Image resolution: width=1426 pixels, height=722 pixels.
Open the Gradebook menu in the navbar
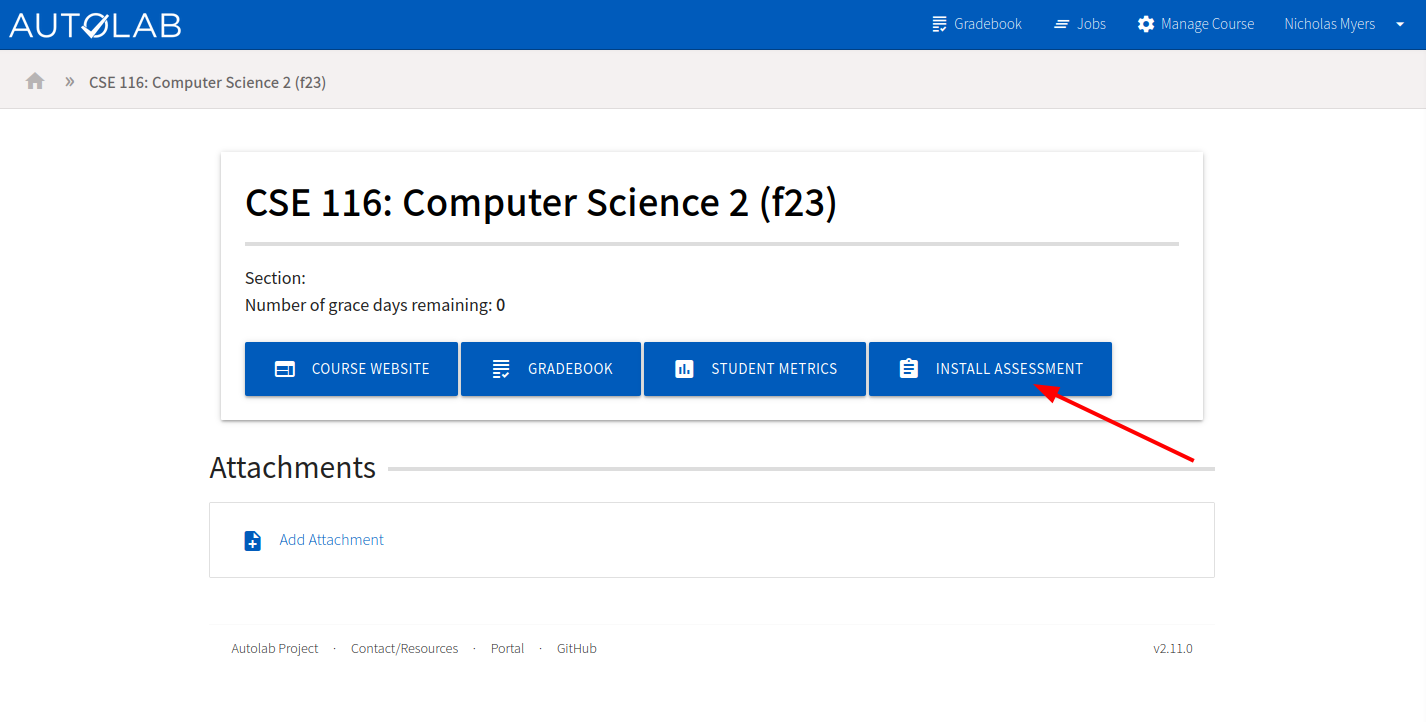976,24
